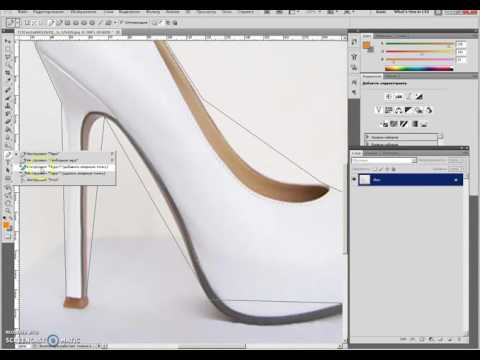Image resolution: width=480 pixels, height=360 pixels.
Task: Add a Threshold adjustment
Action: click(x=404, y=124)
